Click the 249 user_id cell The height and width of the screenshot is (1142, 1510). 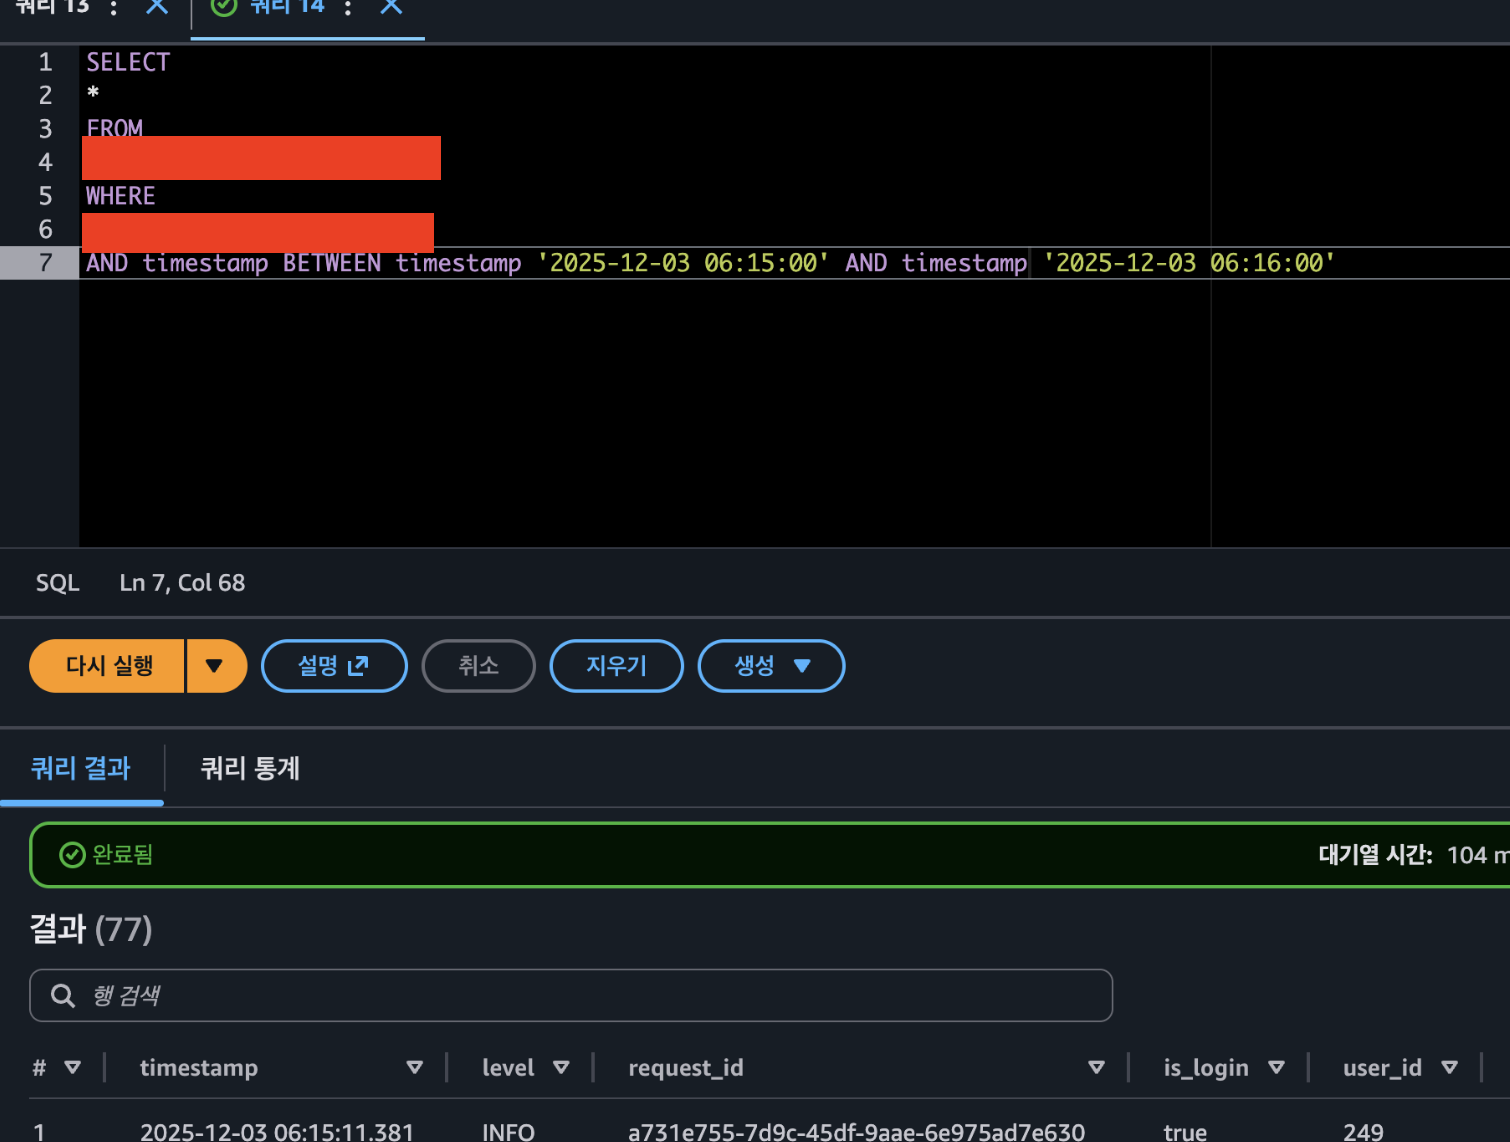pos(1363,1131)
